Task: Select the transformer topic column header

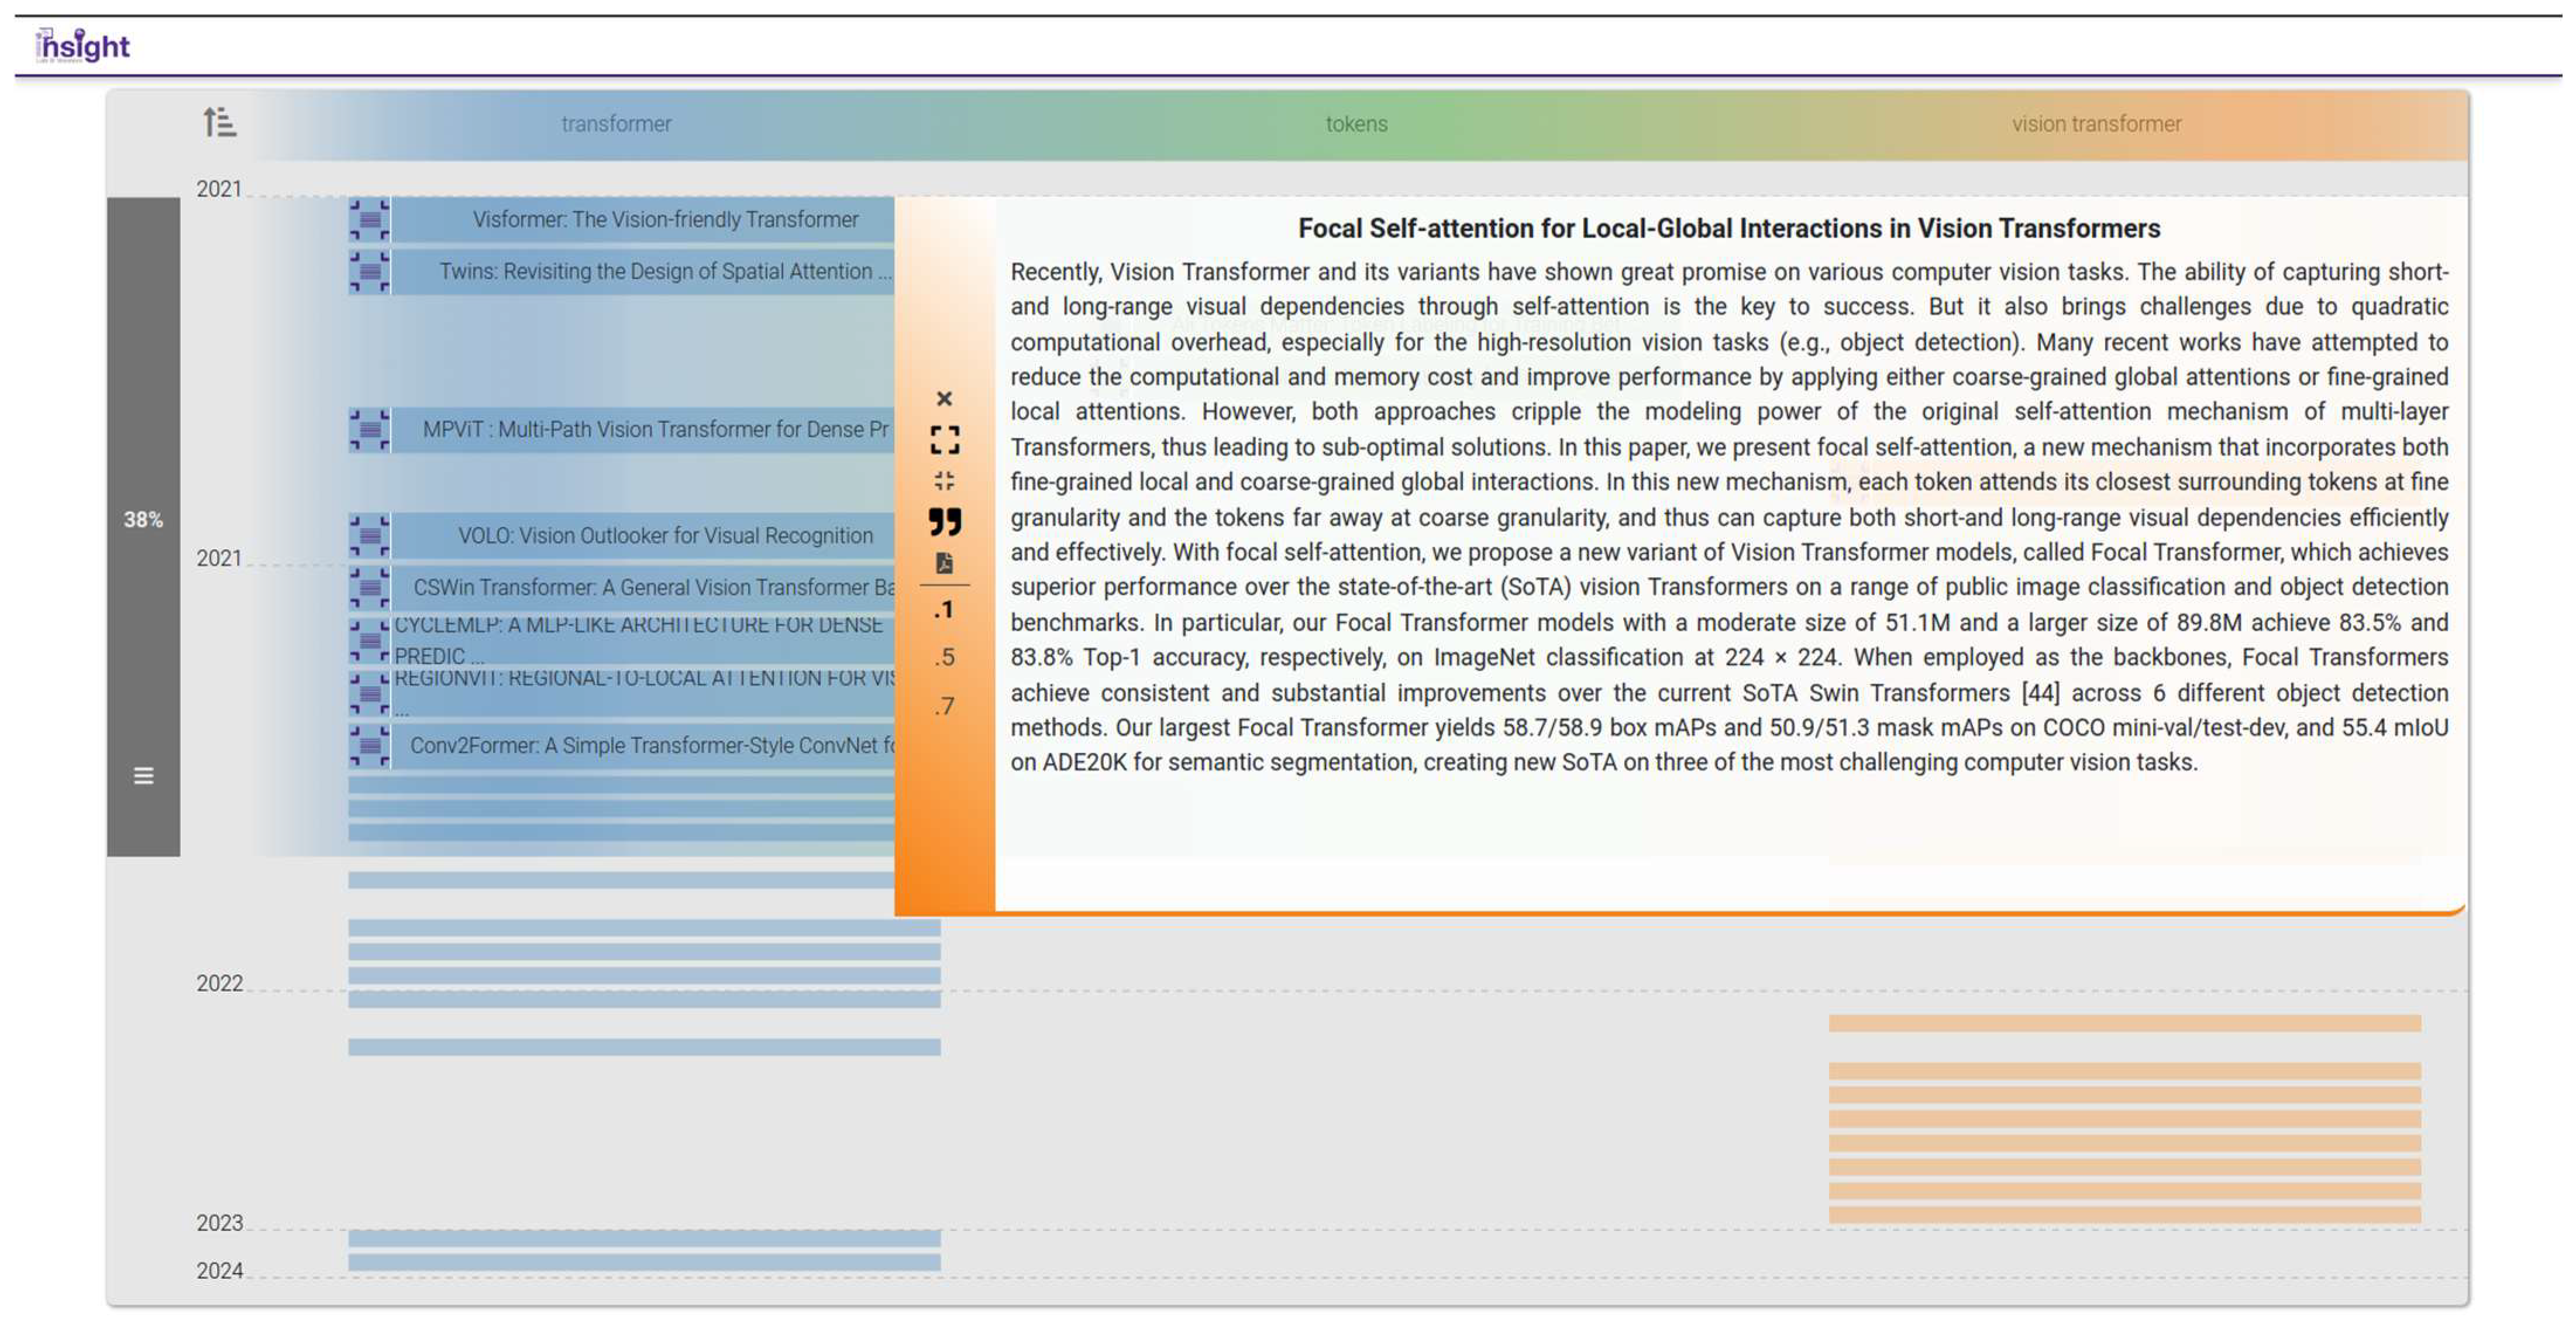Action: [x=616, y=124]
